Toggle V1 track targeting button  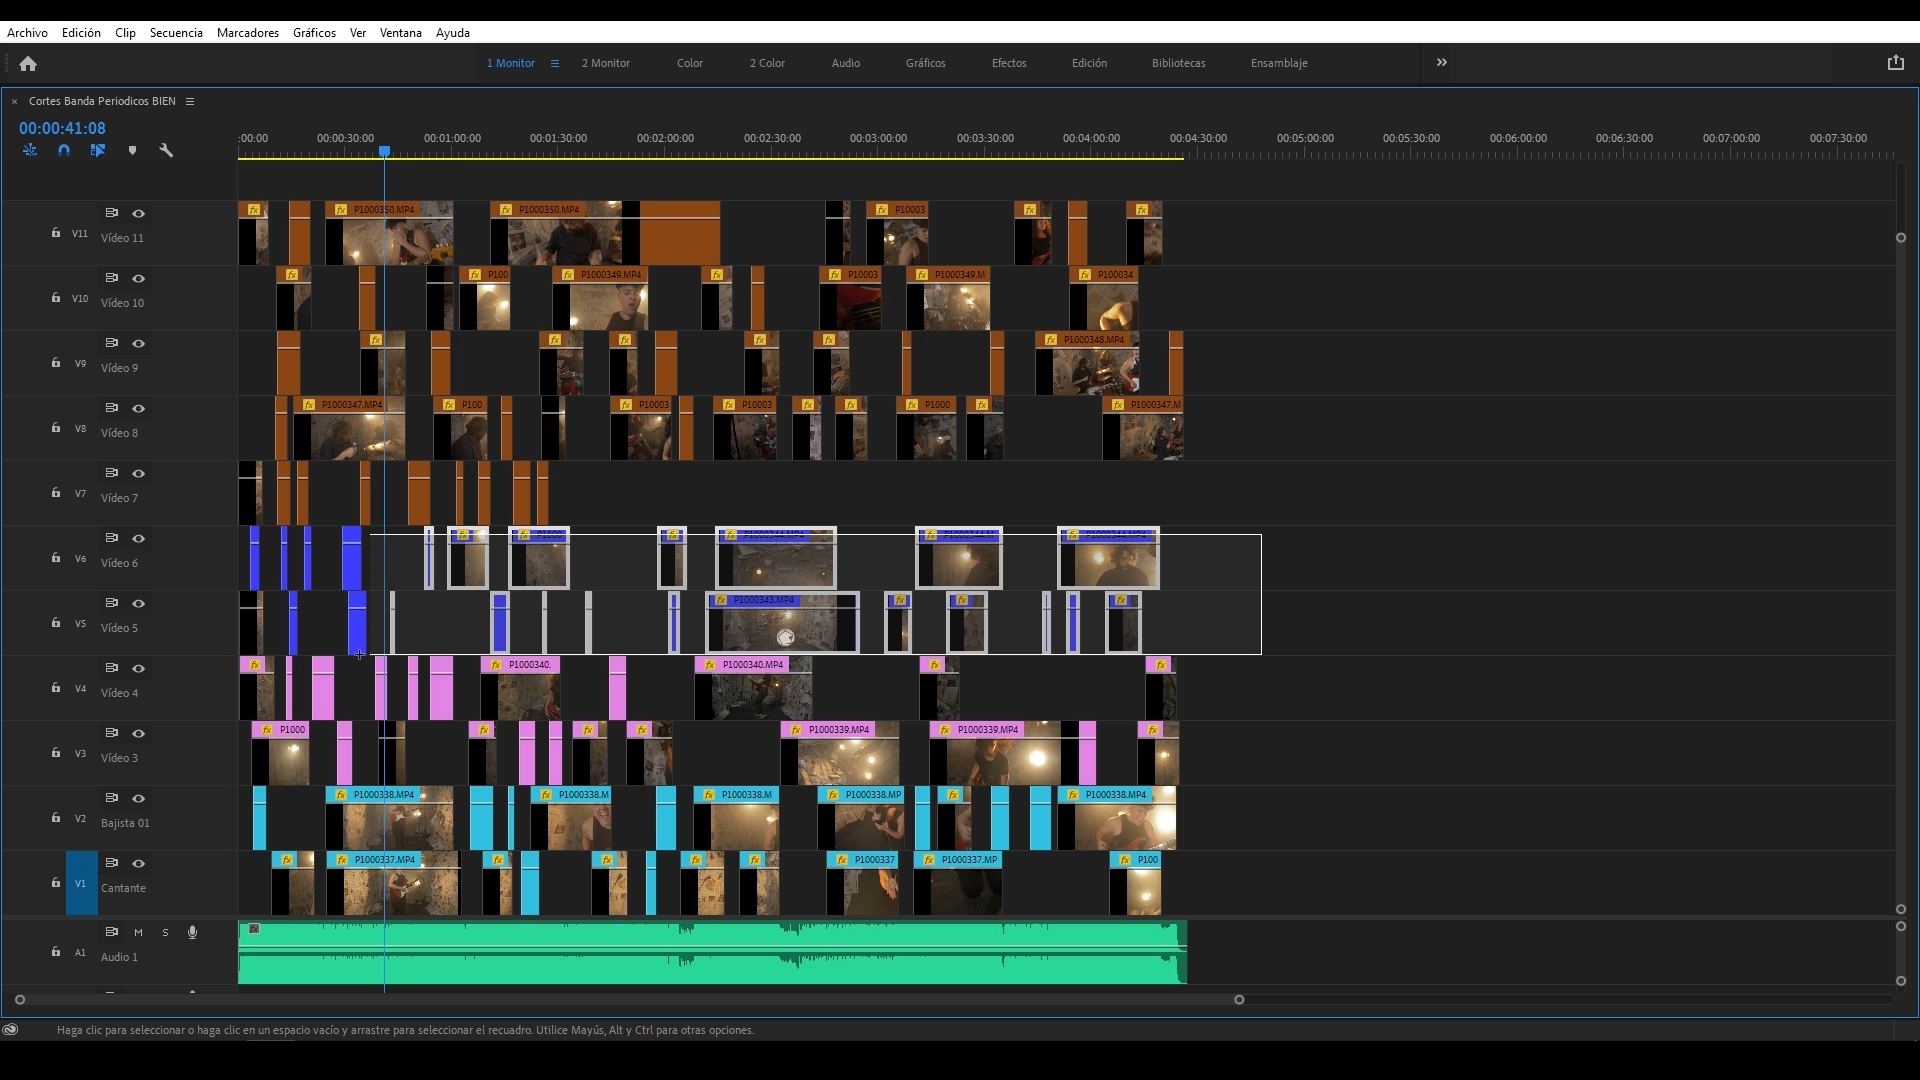[81, 883]
